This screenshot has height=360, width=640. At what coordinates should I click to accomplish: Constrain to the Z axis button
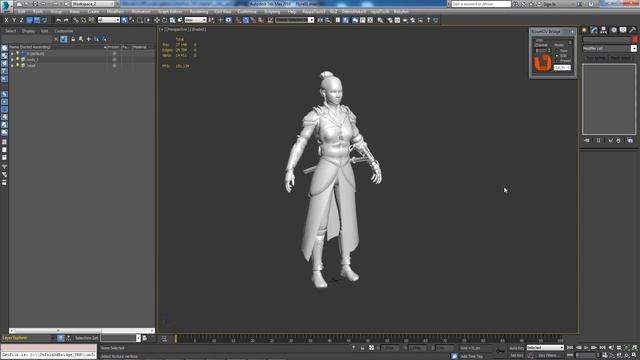pyautogui.click(x=22, y=20)
